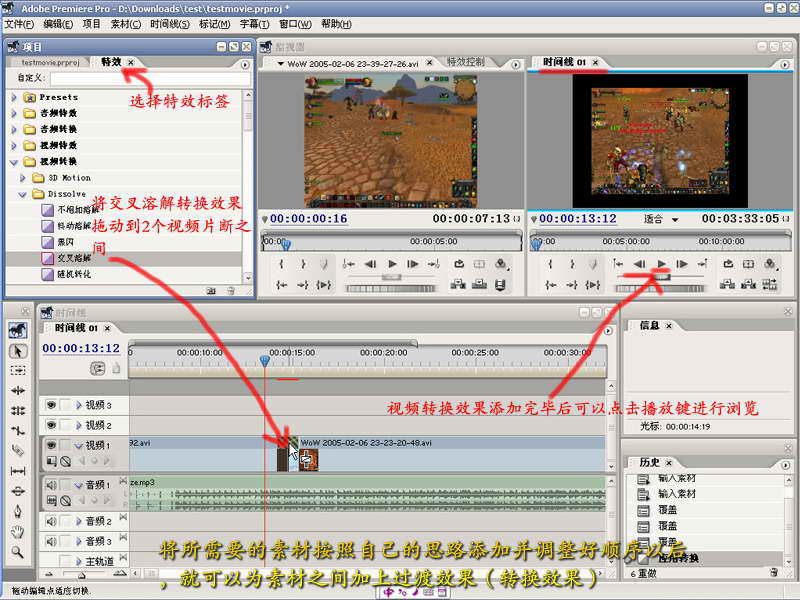Select the Pen tool
The image size is (800, 600).
(18, 511)
